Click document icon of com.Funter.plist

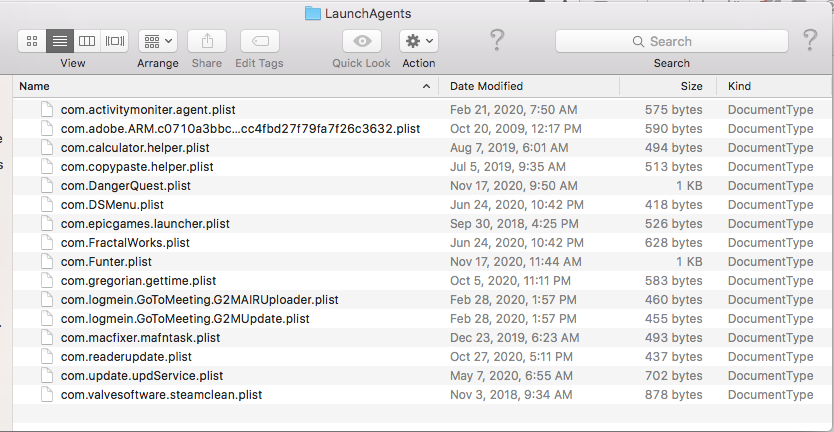pyautogui.click(x=47, y=262)
